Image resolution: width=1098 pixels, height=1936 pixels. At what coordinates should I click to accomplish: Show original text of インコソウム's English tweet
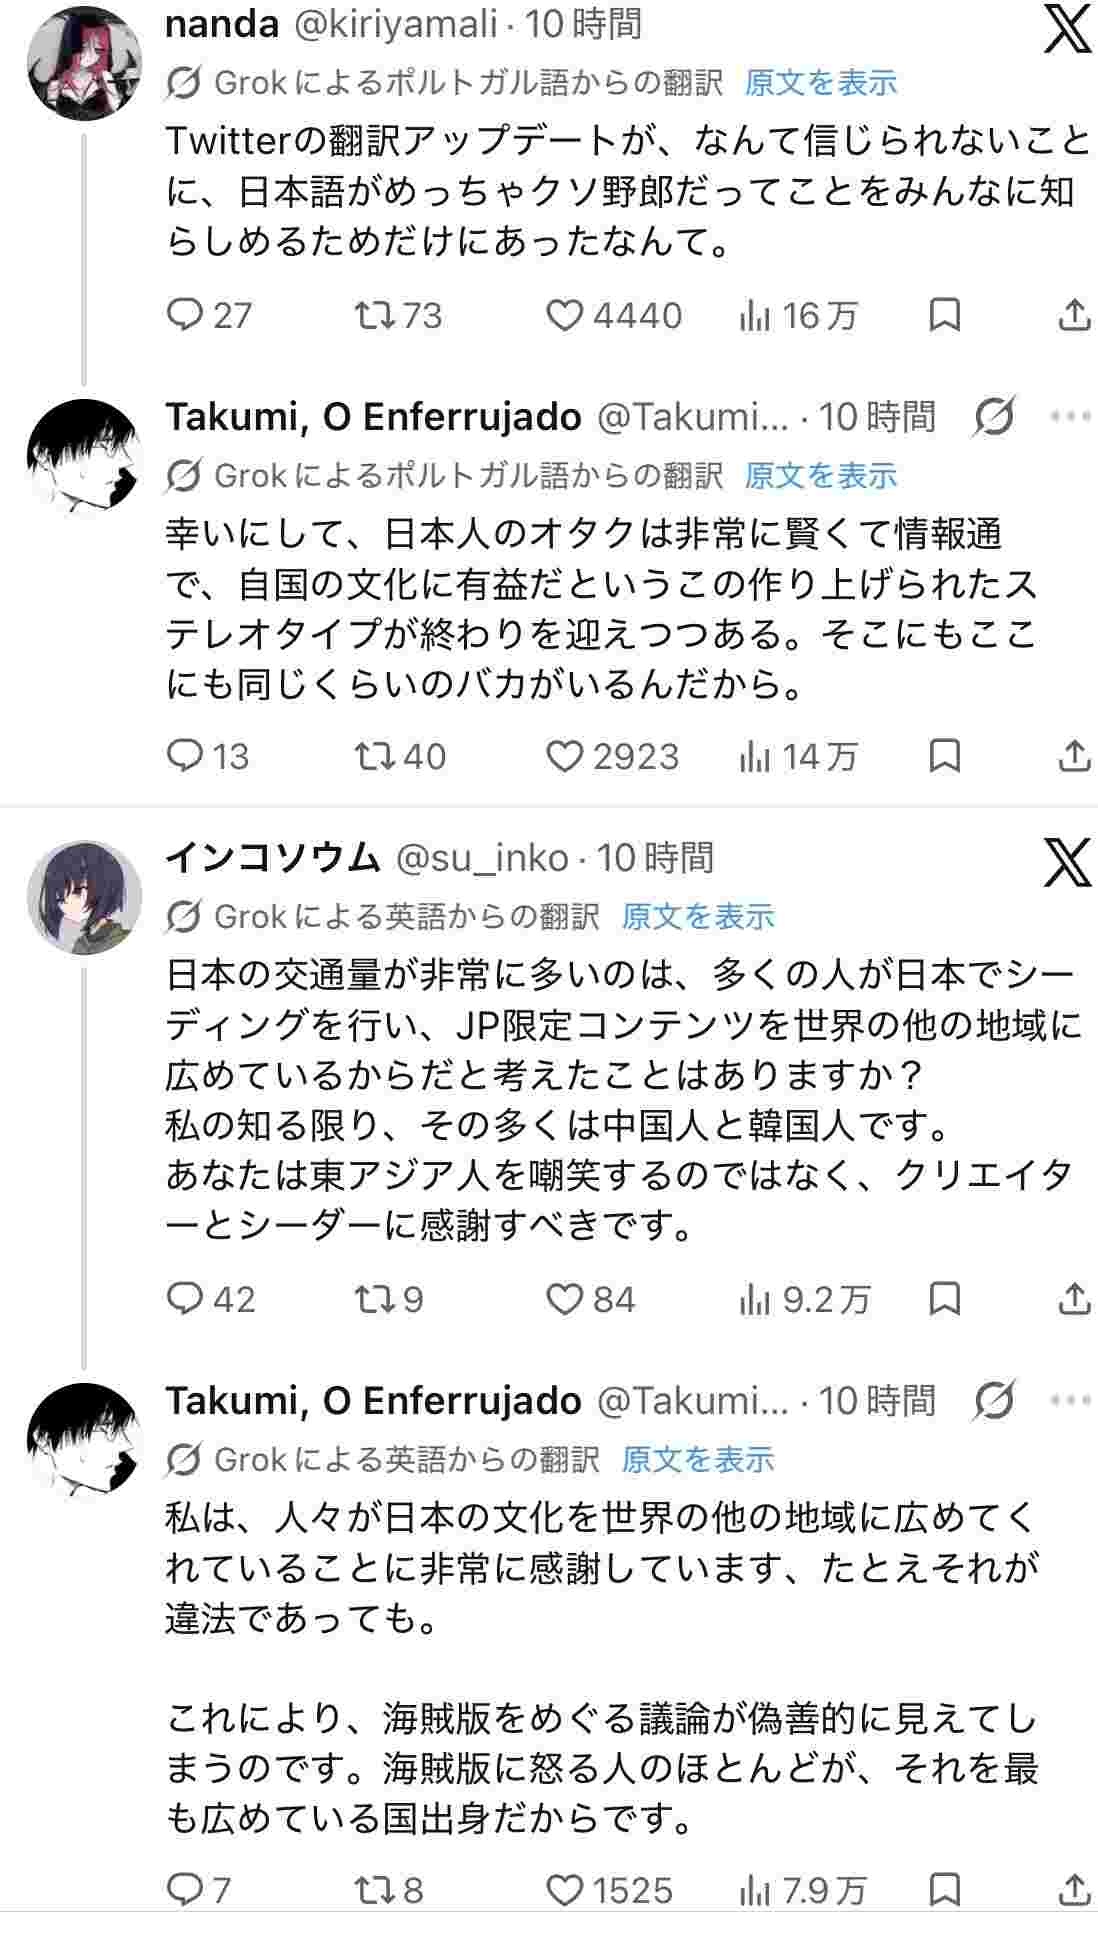click(x=697, y=916)
